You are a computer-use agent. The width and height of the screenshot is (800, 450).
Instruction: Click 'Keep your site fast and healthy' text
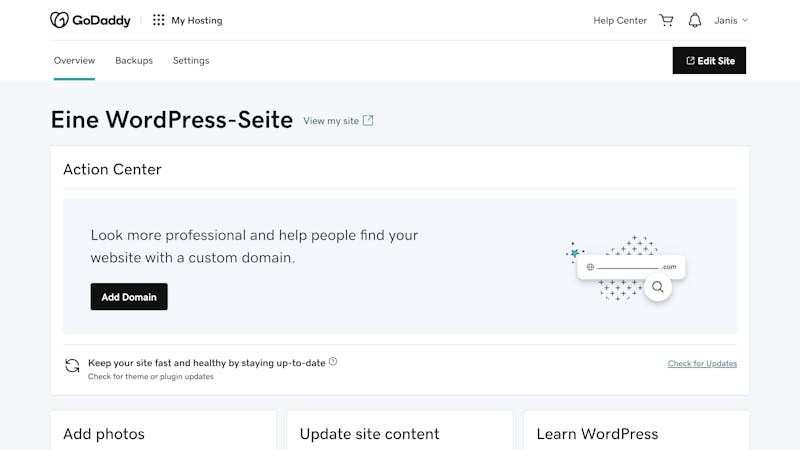tap(207, 363)
